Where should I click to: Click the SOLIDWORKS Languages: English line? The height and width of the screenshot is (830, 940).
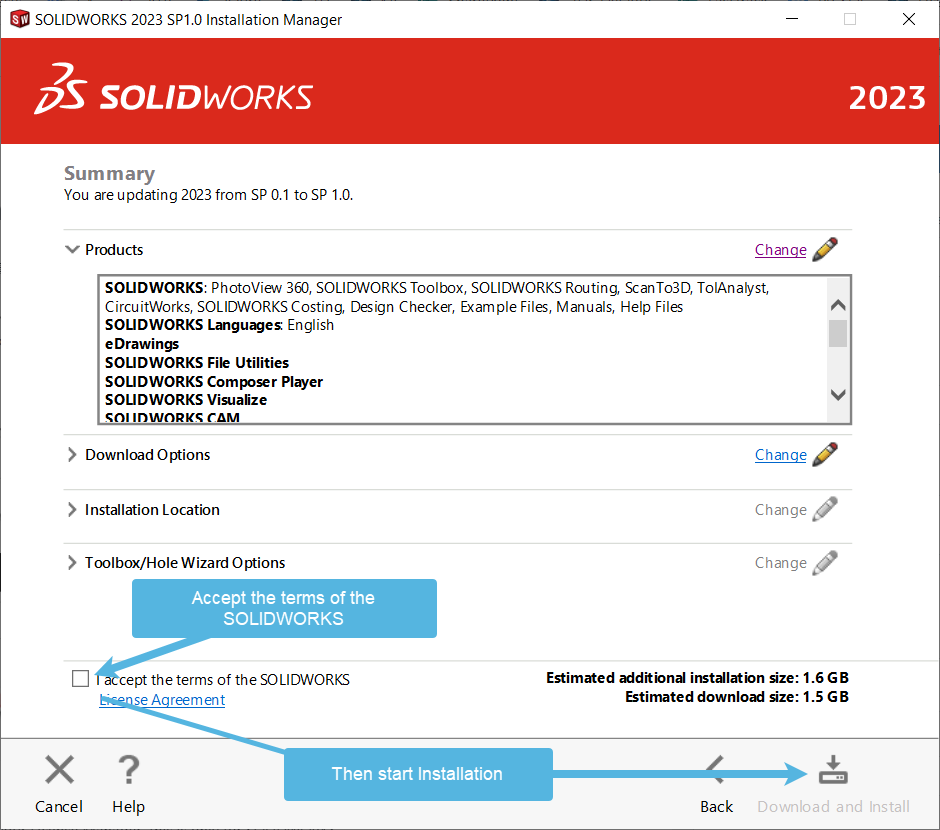219,325
